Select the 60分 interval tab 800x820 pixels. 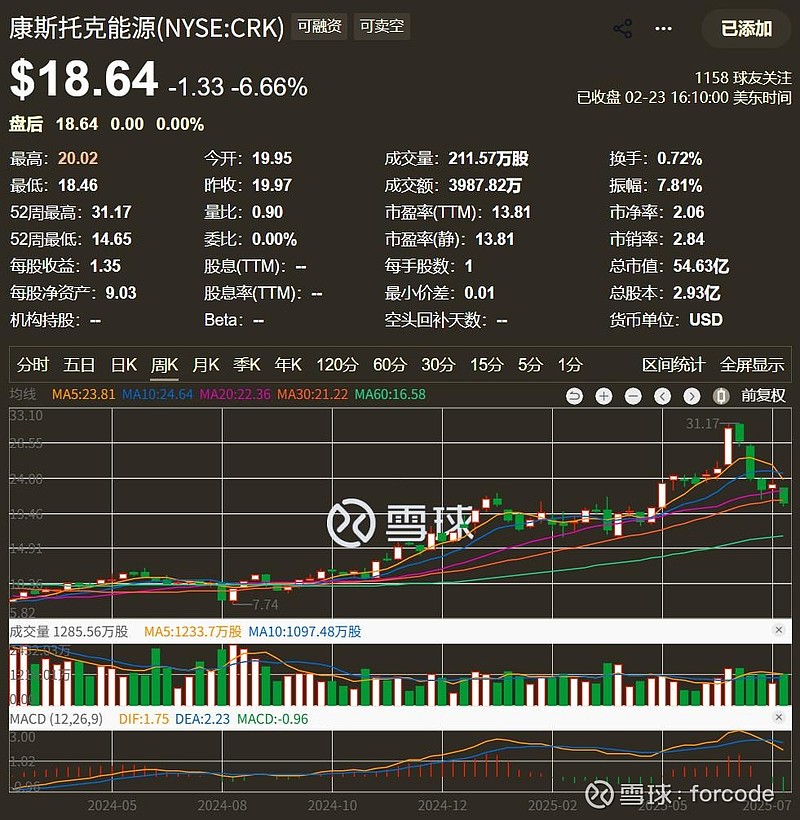390,365
